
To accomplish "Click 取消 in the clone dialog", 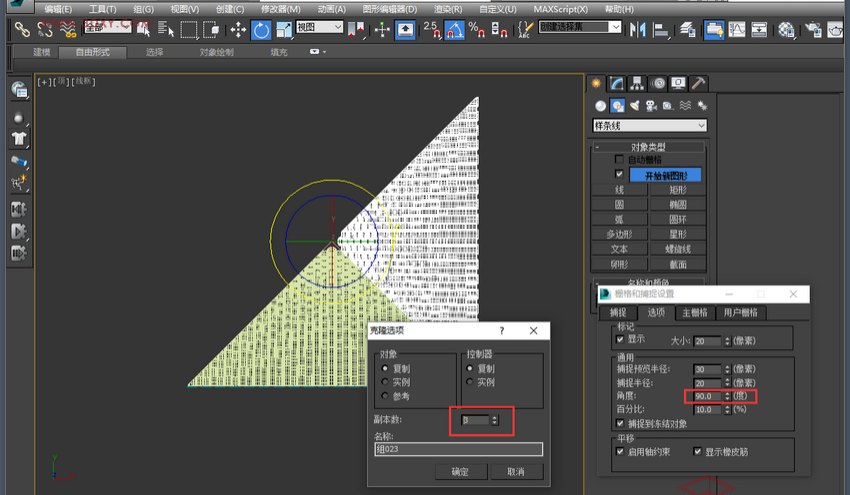I will pyautogui.click(x=516, y=472).
